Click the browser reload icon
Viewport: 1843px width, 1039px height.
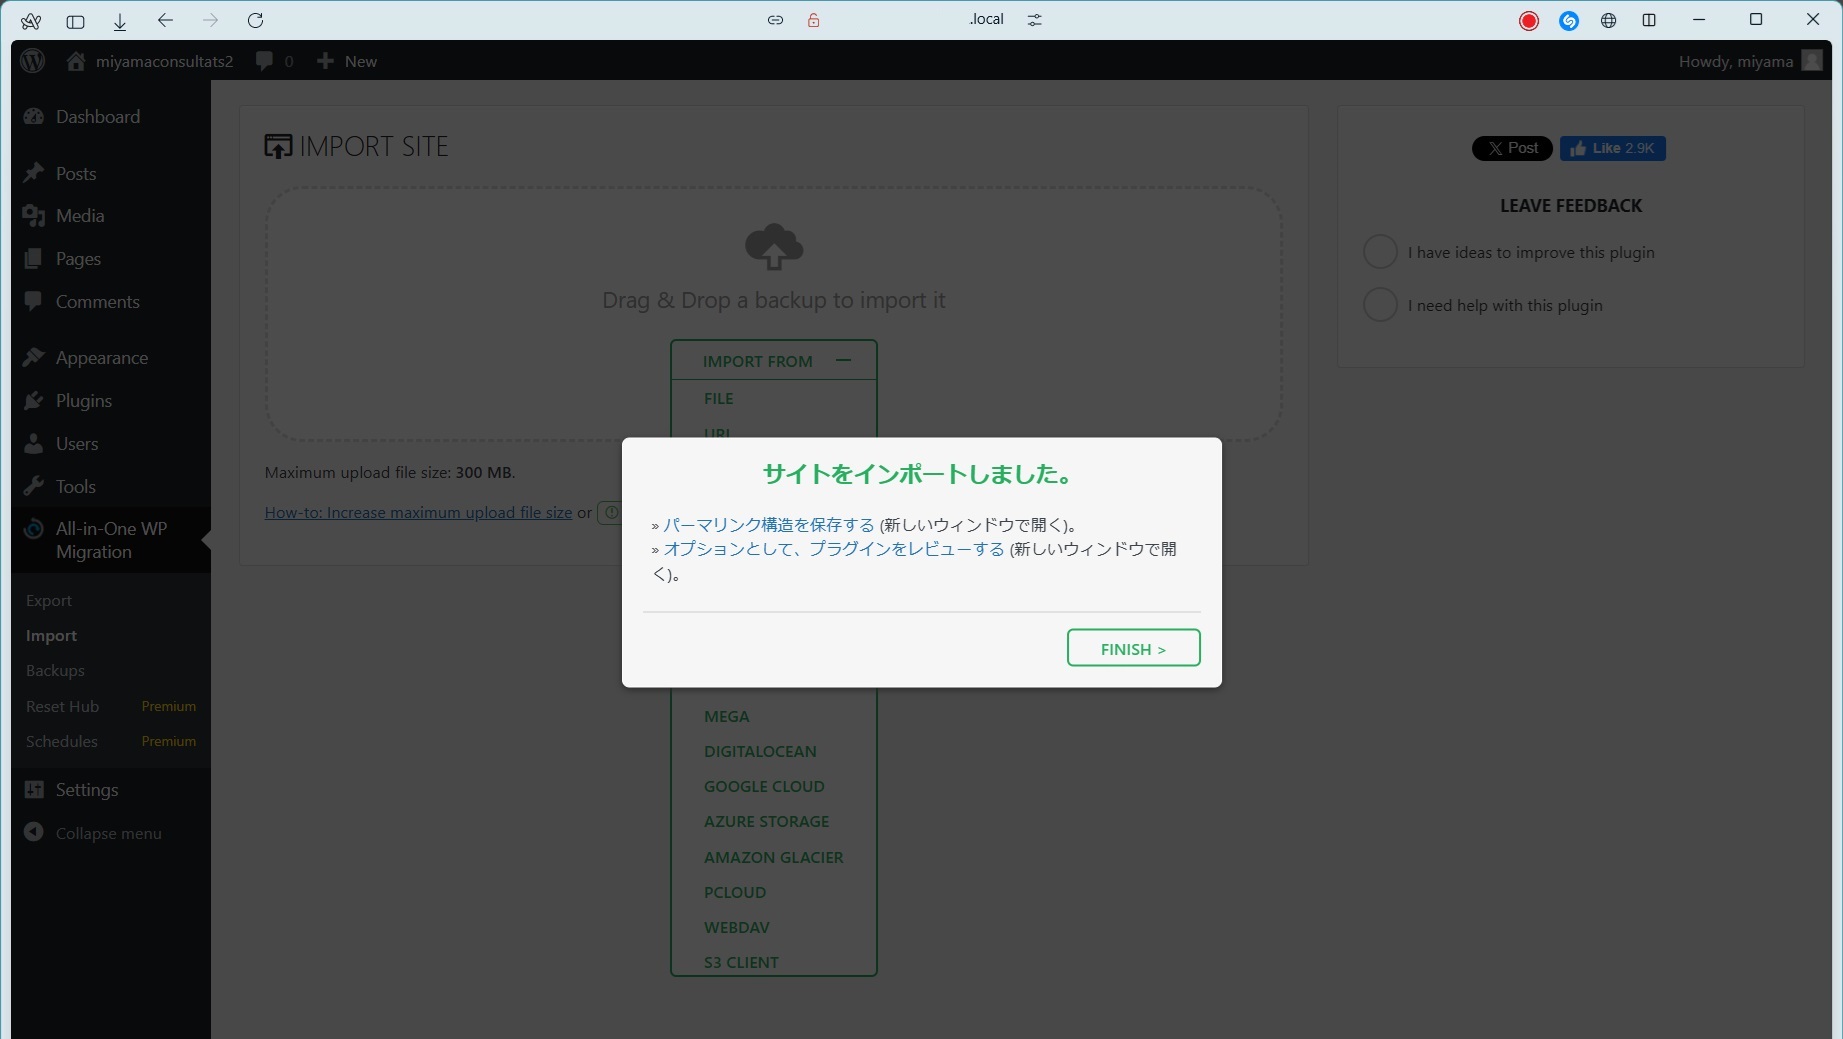coord(255,20)
